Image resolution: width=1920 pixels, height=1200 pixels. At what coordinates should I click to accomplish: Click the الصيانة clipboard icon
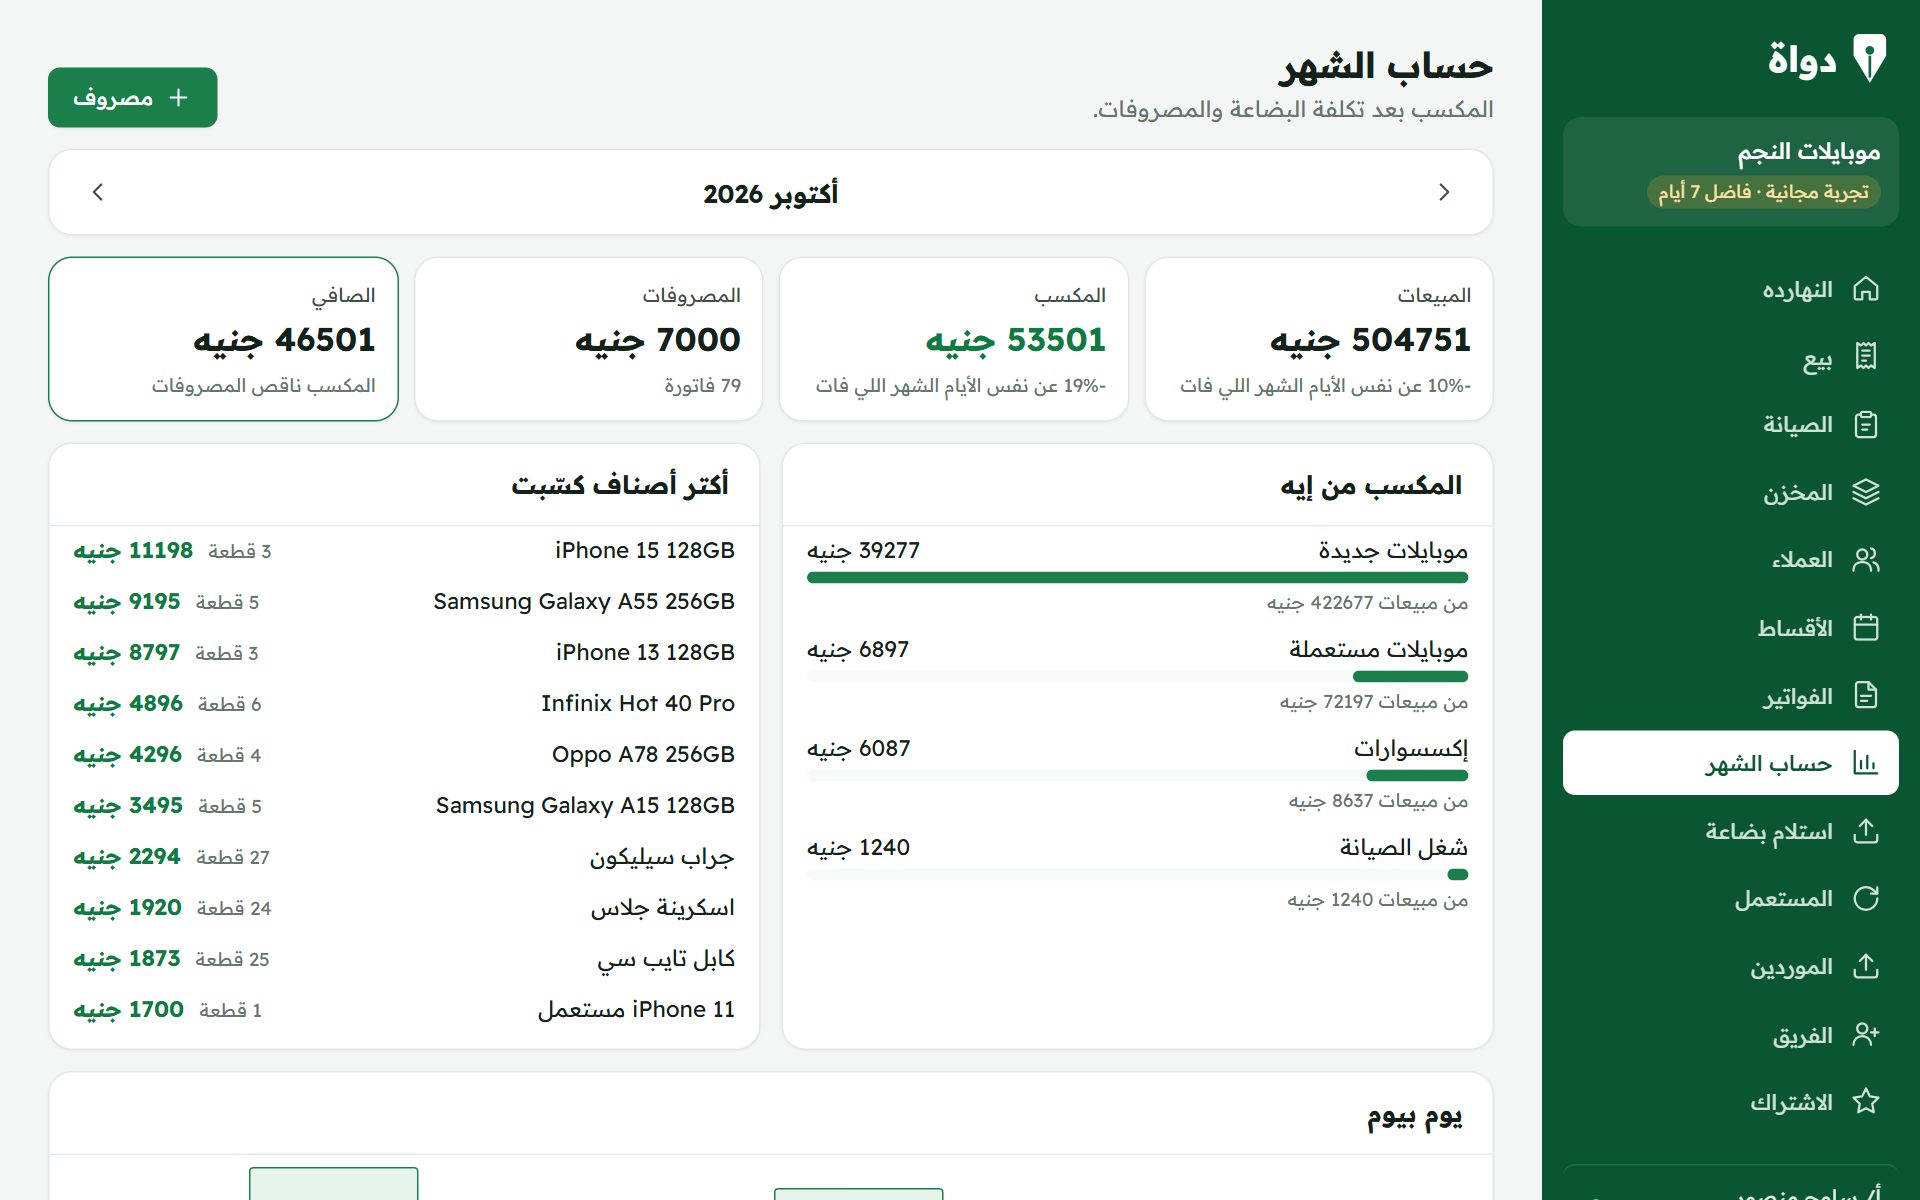[x=1865, y=424]
